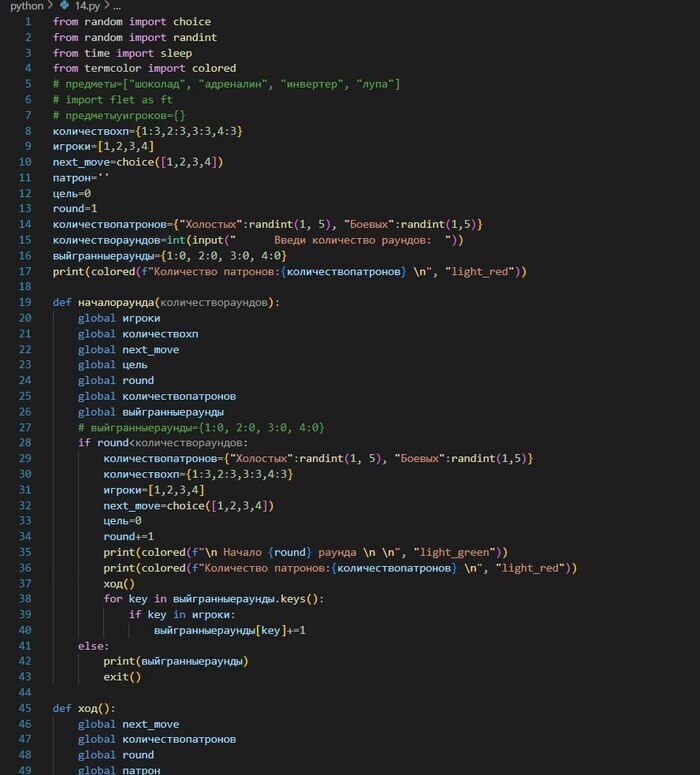Click 'global round' on line 24
700x775 pixels.
[x=116, y=381]
